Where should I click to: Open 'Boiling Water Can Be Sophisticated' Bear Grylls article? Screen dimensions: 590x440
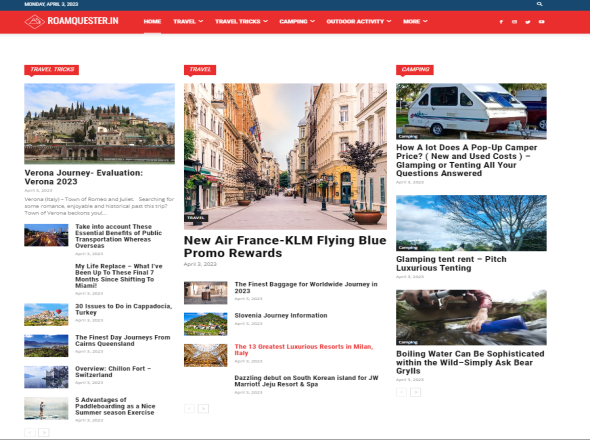[x=470, y=362]
